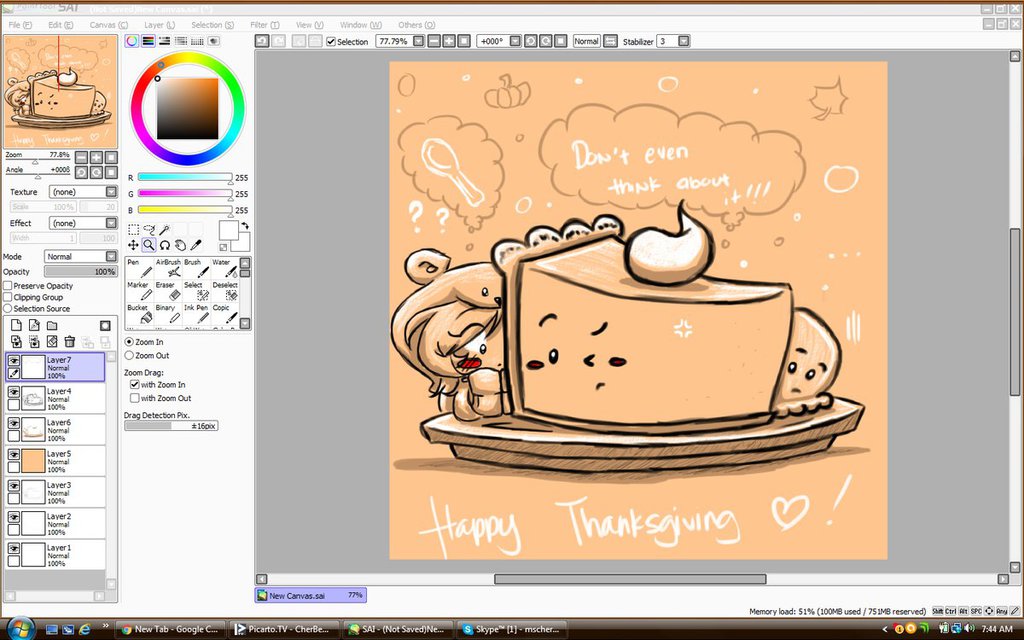Open the Picarto.TV taskbar window
Screen dimensions: 1024x640
(x=285, y=629)
